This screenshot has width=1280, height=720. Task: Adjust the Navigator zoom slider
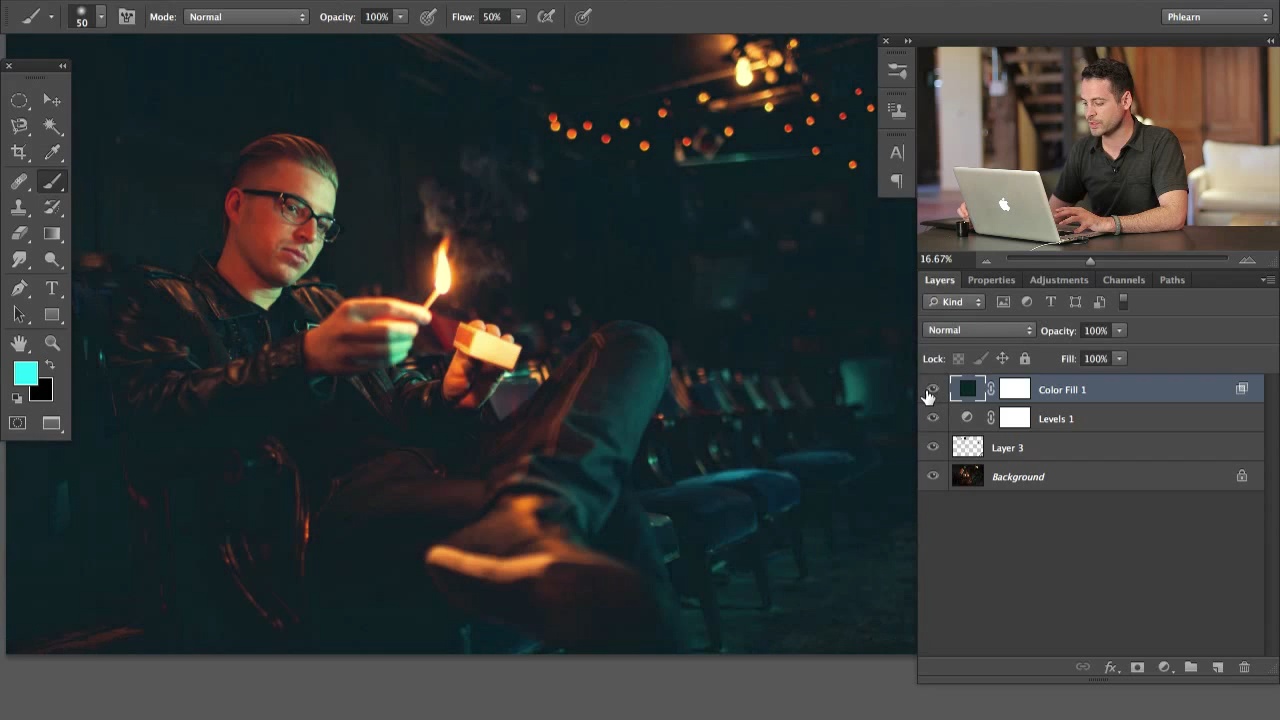(x=1090, y=261)
